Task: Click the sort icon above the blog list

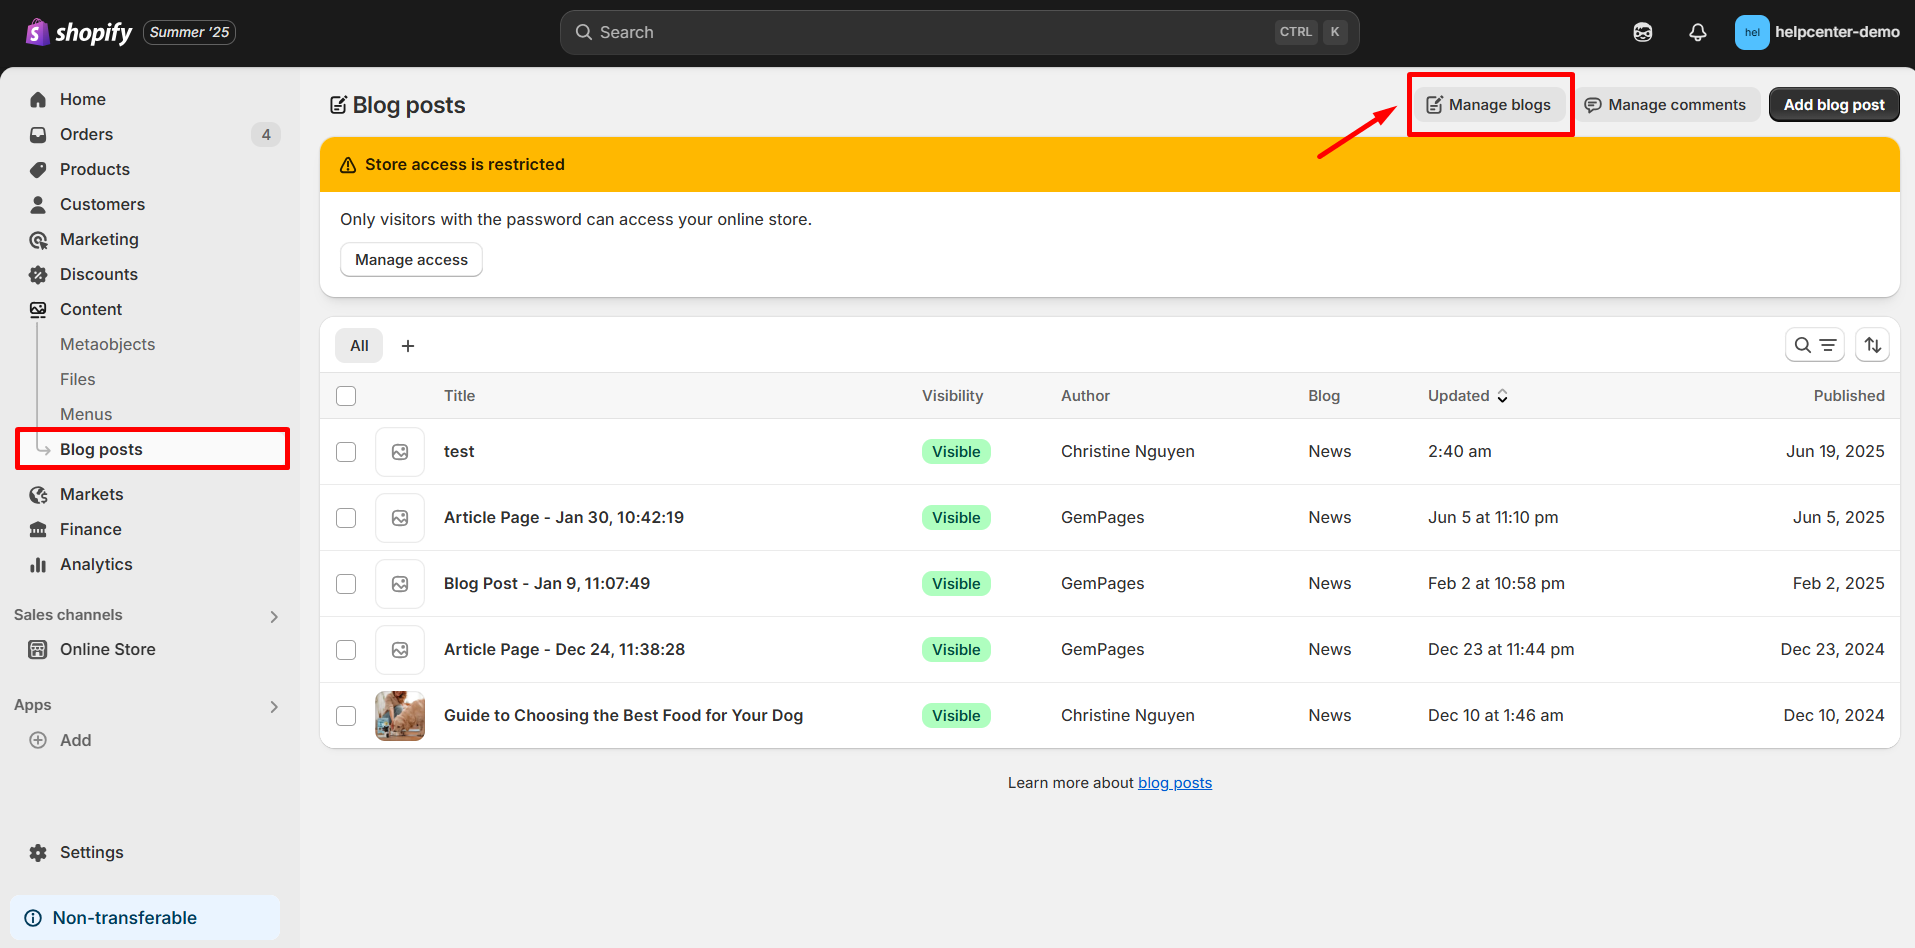Action: (1872, 344)
